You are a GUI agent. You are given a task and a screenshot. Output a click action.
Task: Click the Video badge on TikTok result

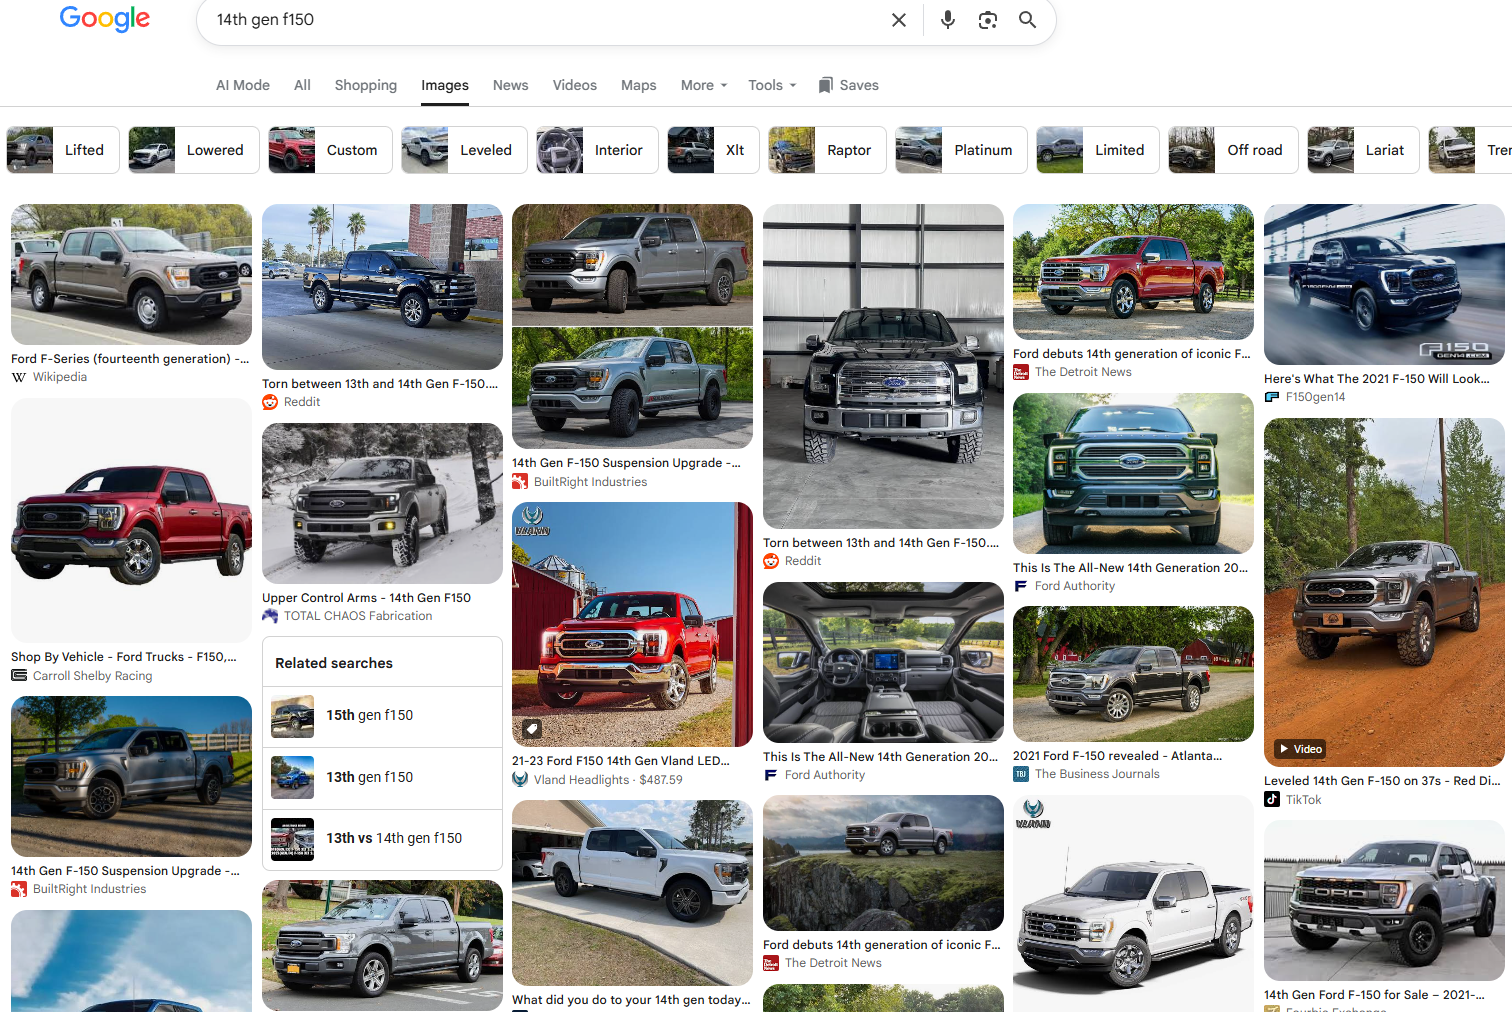[x=1299, y=749]
